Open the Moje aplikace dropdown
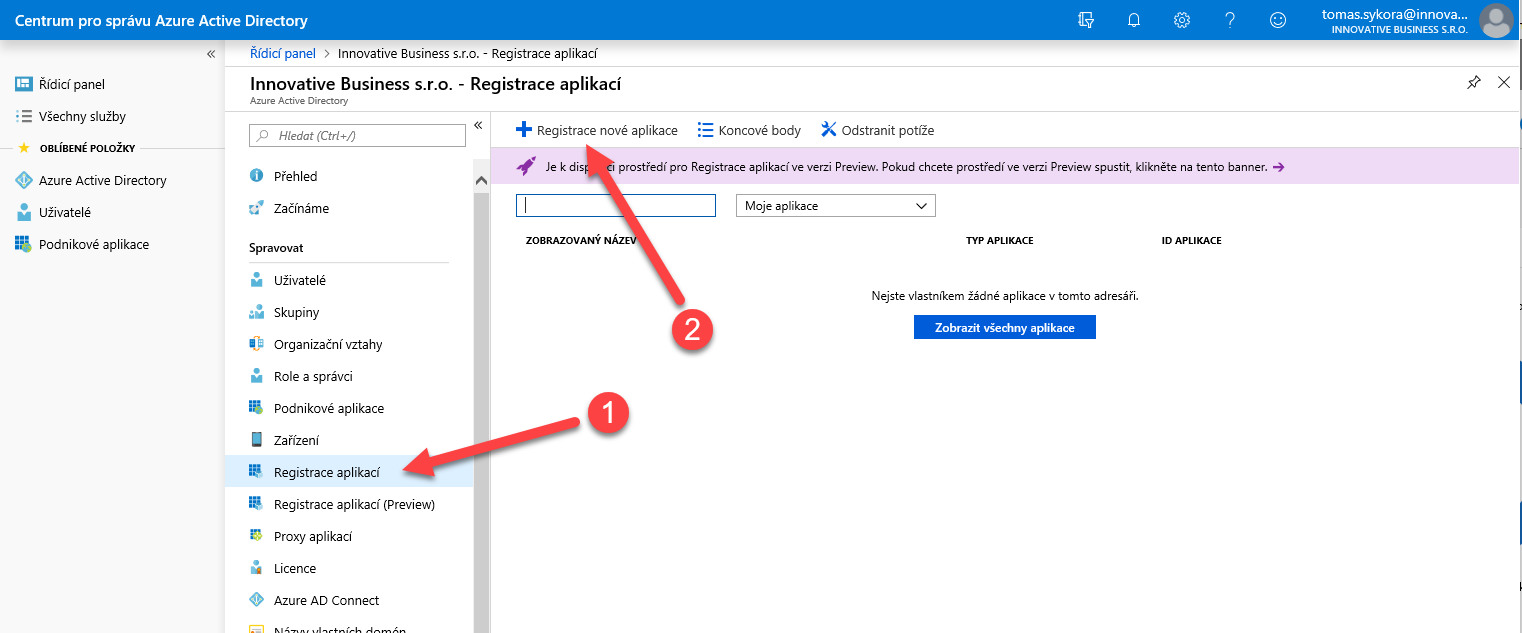The width and height of the screenshot is (1522, 633). pyautogui.click(x=835, y=205)
